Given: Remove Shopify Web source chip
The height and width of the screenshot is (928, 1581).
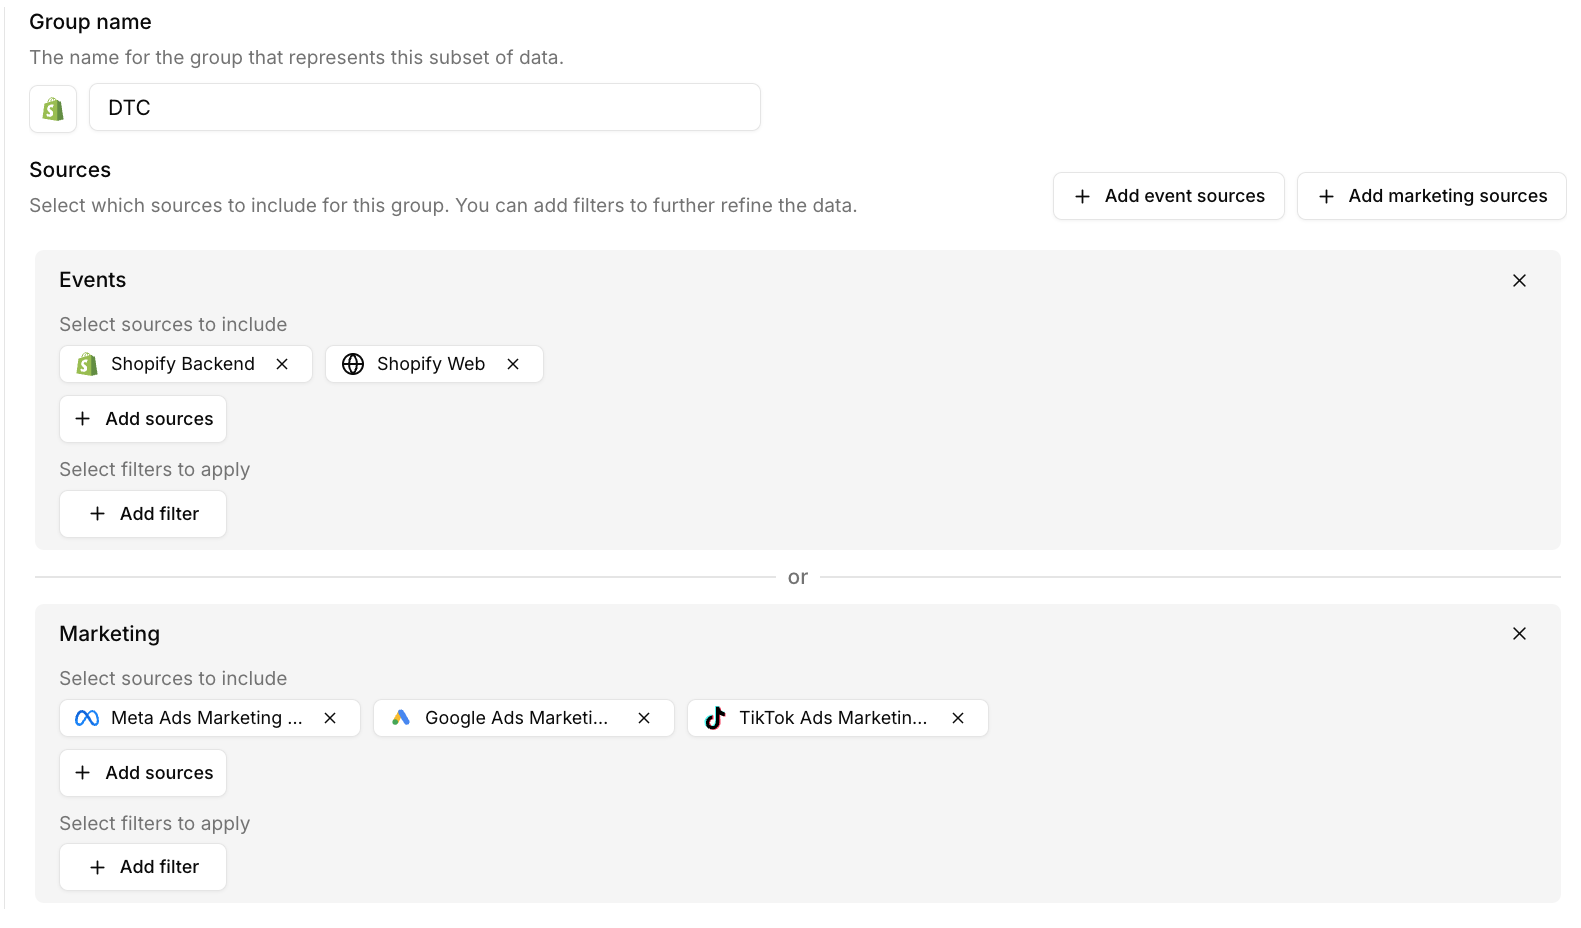Looking at the screenshot, I should coord(513,364).
